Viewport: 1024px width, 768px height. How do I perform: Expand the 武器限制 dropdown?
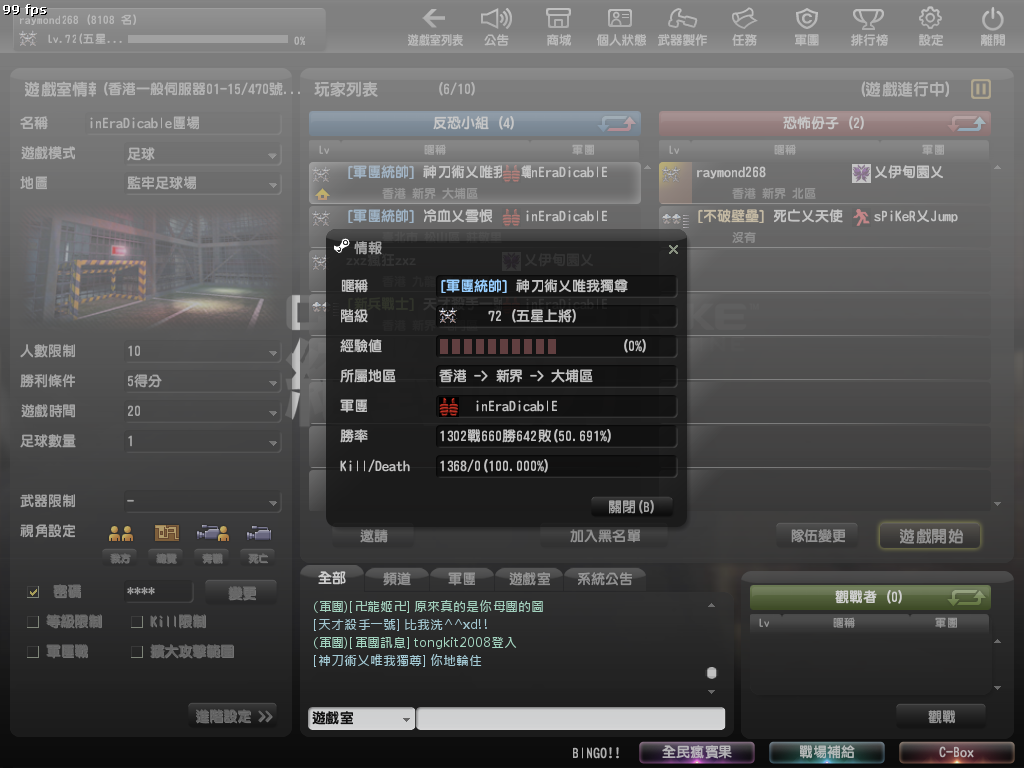pyautogui.click(x=202, y=502)
